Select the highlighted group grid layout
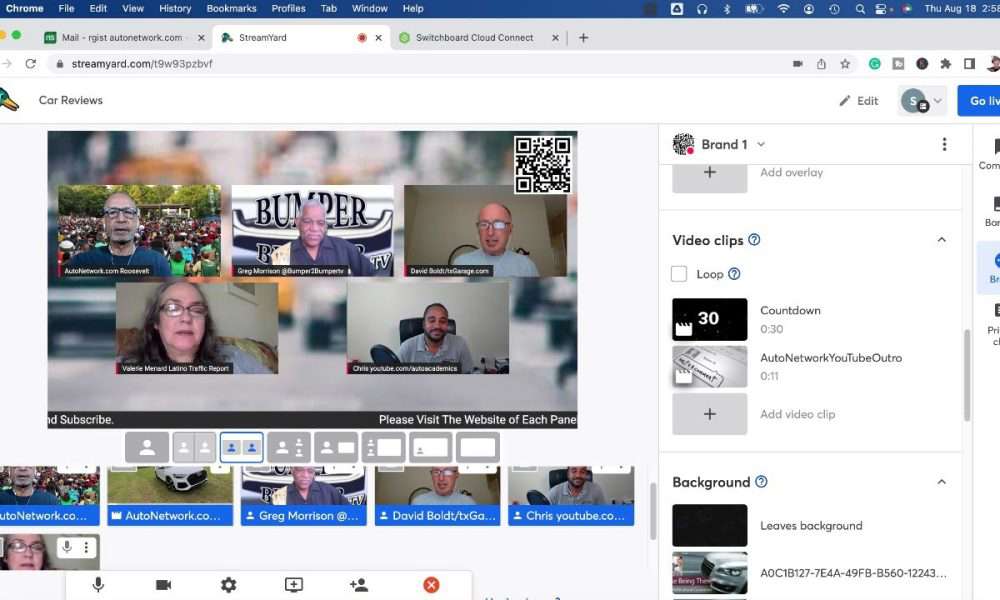1000x600 pixels. (242, 448)
